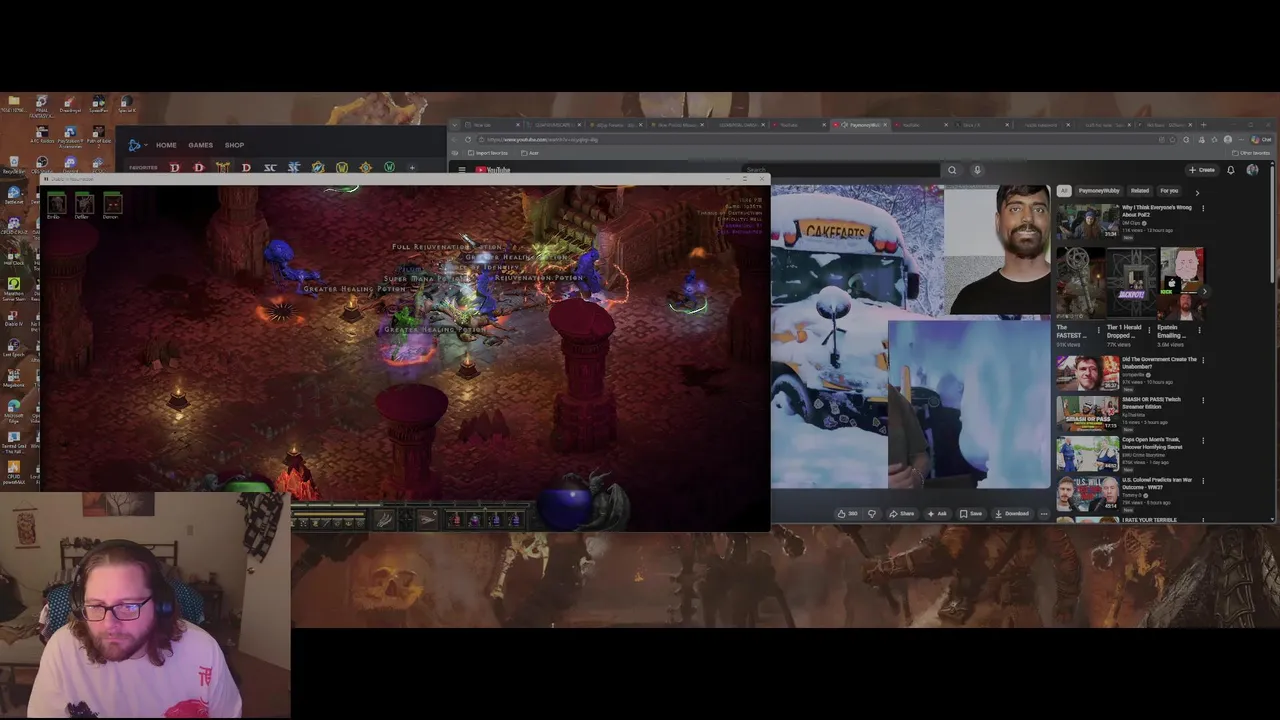Select the All filter chip
Viewport: 1280px width, 720px height.
click(x=1064, y=190)
